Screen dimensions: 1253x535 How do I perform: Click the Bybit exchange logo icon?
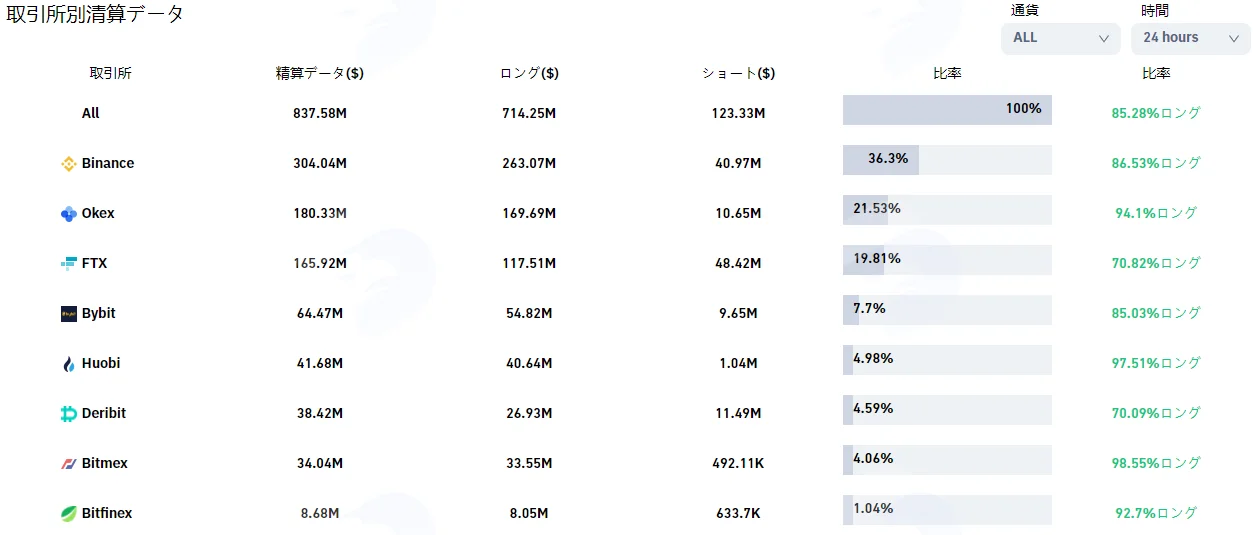(69, 314)
